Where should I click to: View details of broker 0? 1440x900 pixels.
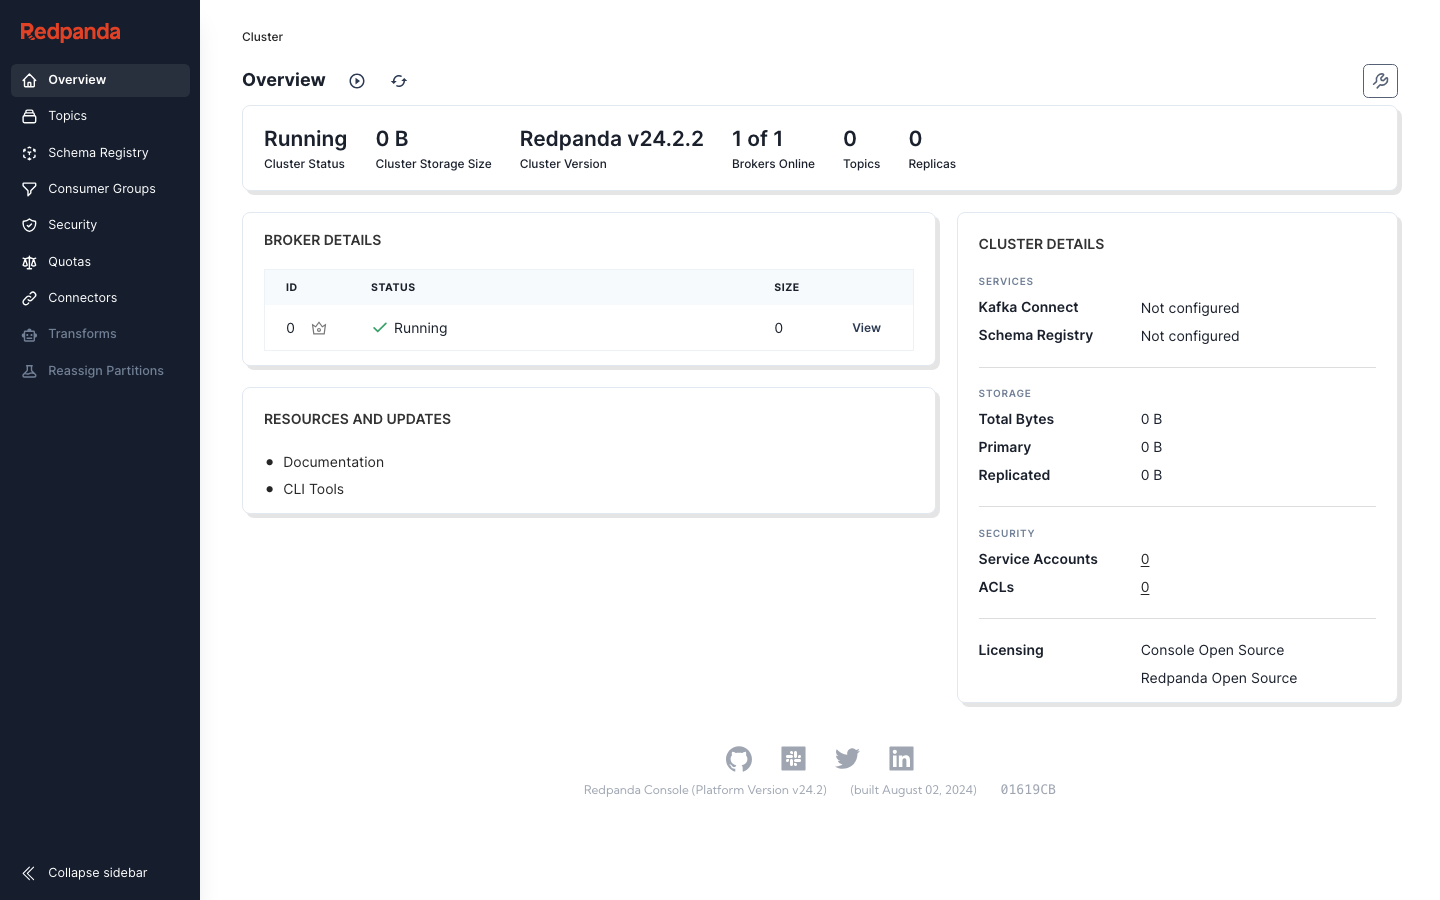click(x=866, y=328)
